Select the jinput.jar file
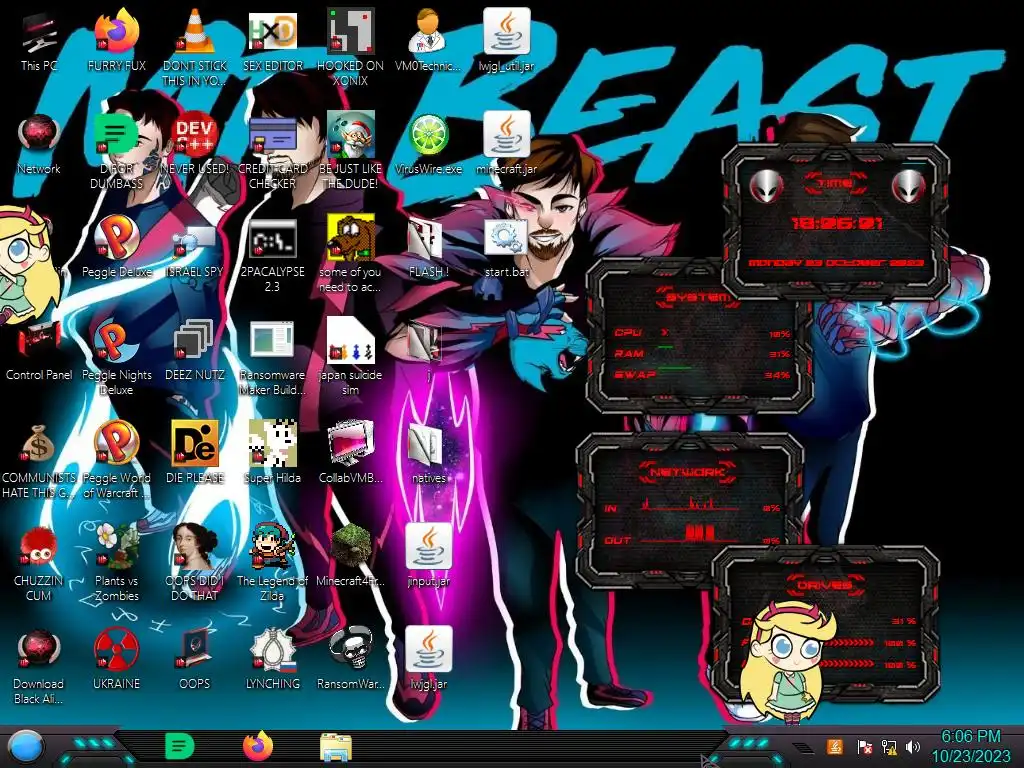The height and width of the screenshot is (768, 1024). tap(428, 556)
